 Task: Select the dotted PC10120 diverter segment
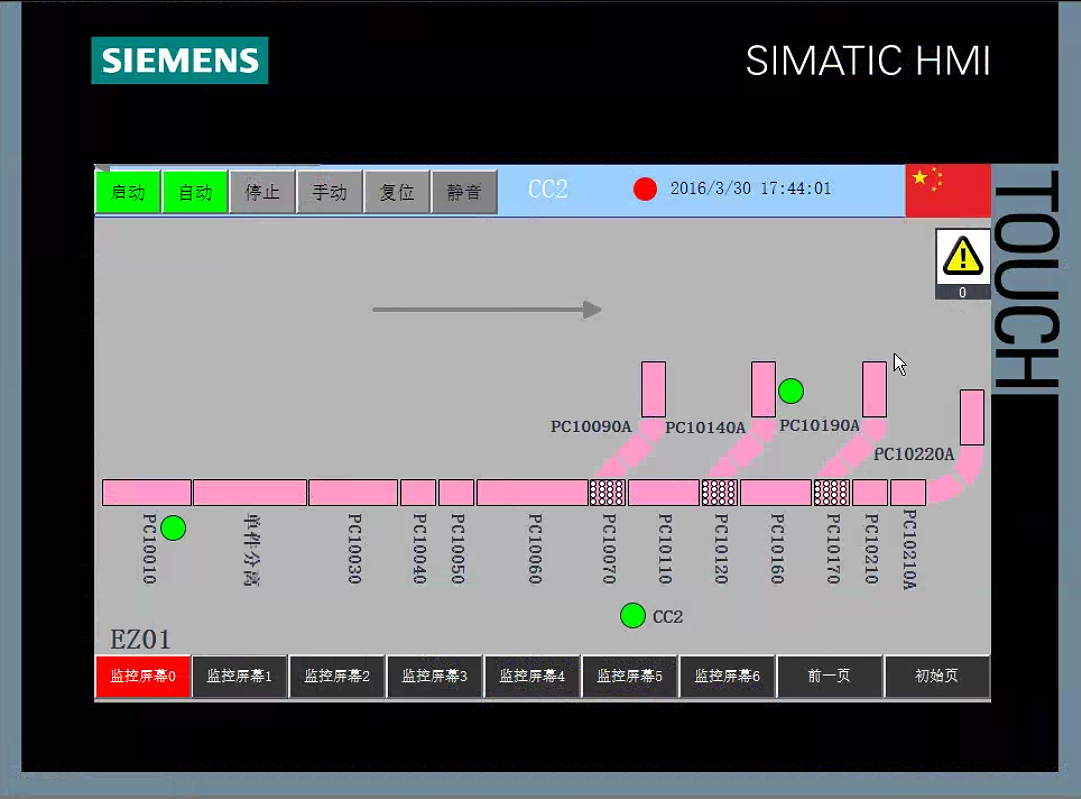719,492
